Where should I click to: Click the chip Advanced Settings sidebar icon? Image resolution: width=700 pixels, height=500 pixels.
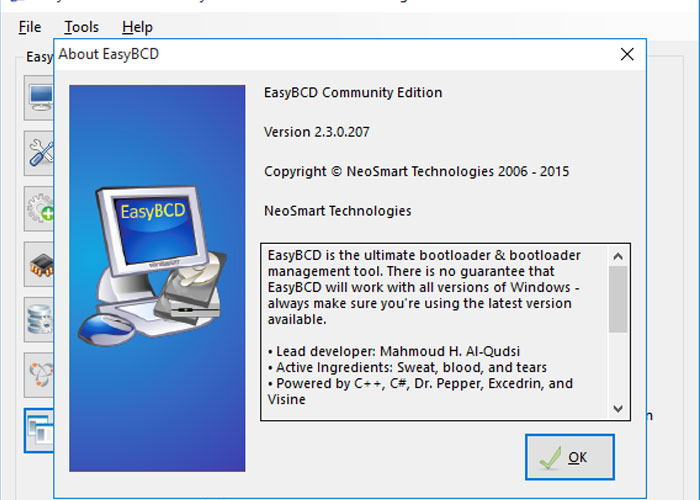[39, 264]
